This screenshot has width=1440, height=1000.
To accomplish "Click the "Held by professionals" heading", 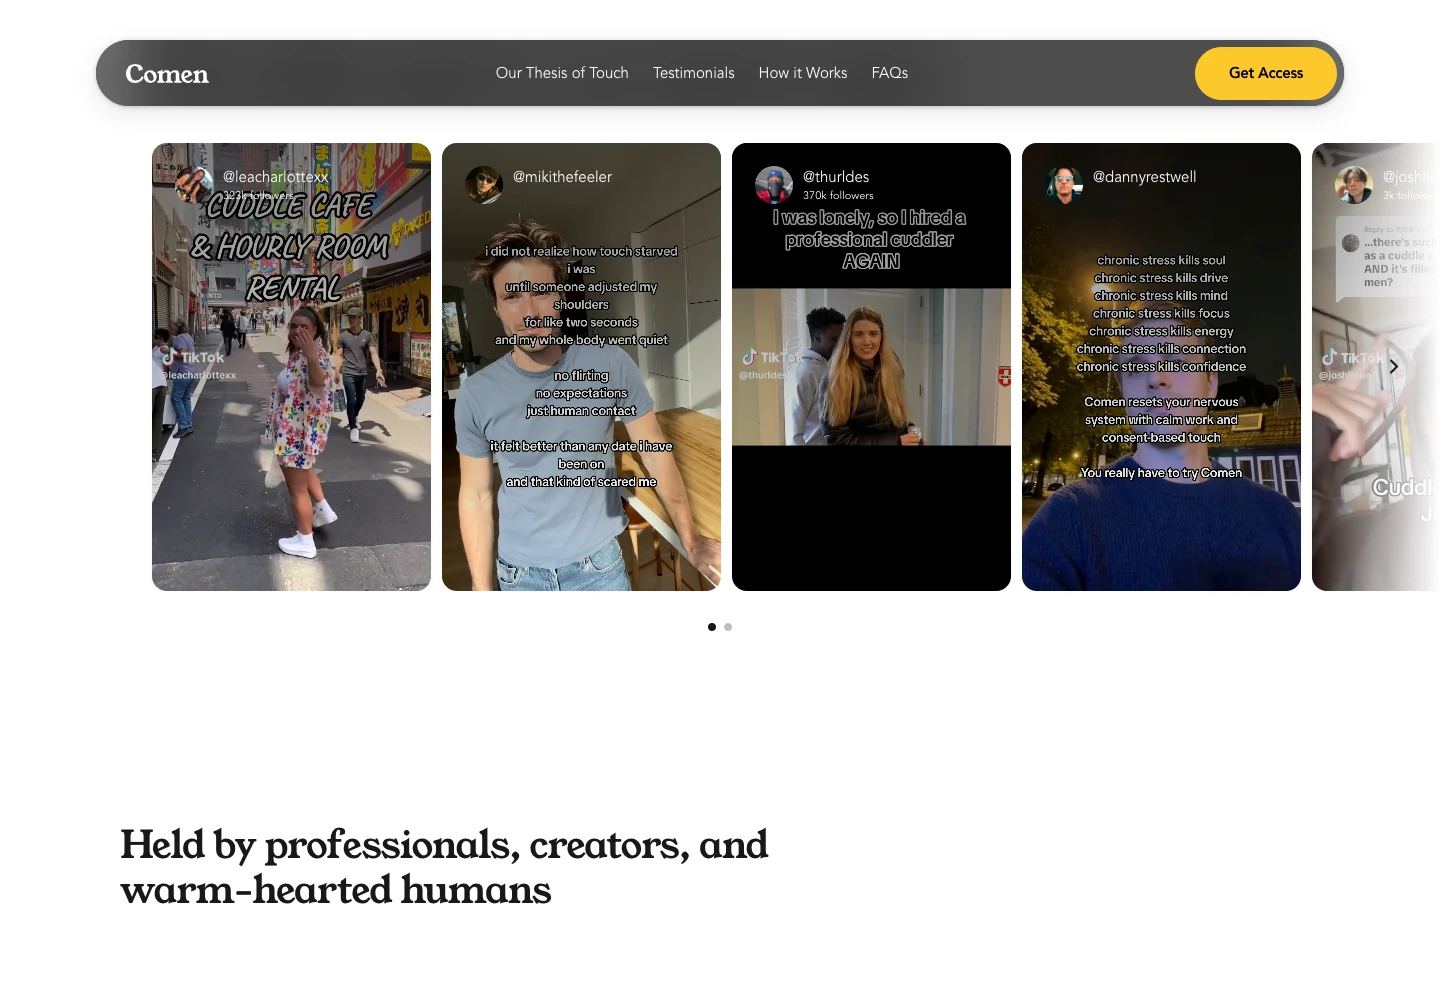I will [x=444, y=867].
